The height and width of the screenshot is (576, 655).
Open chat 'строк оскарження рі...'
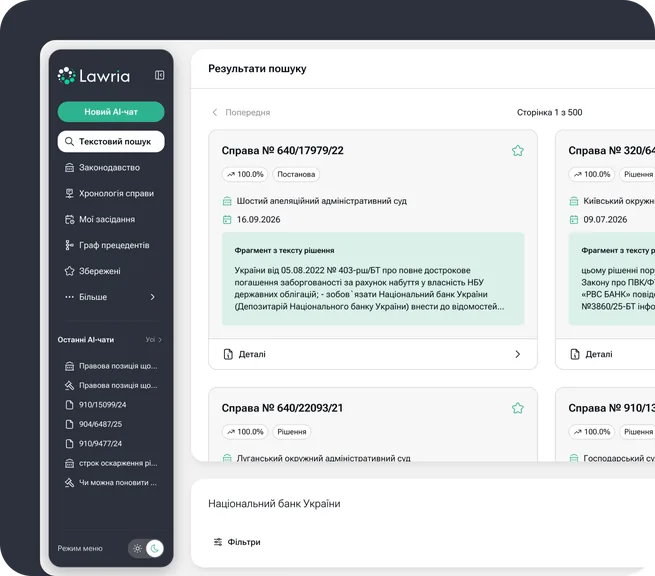[111, 463]
